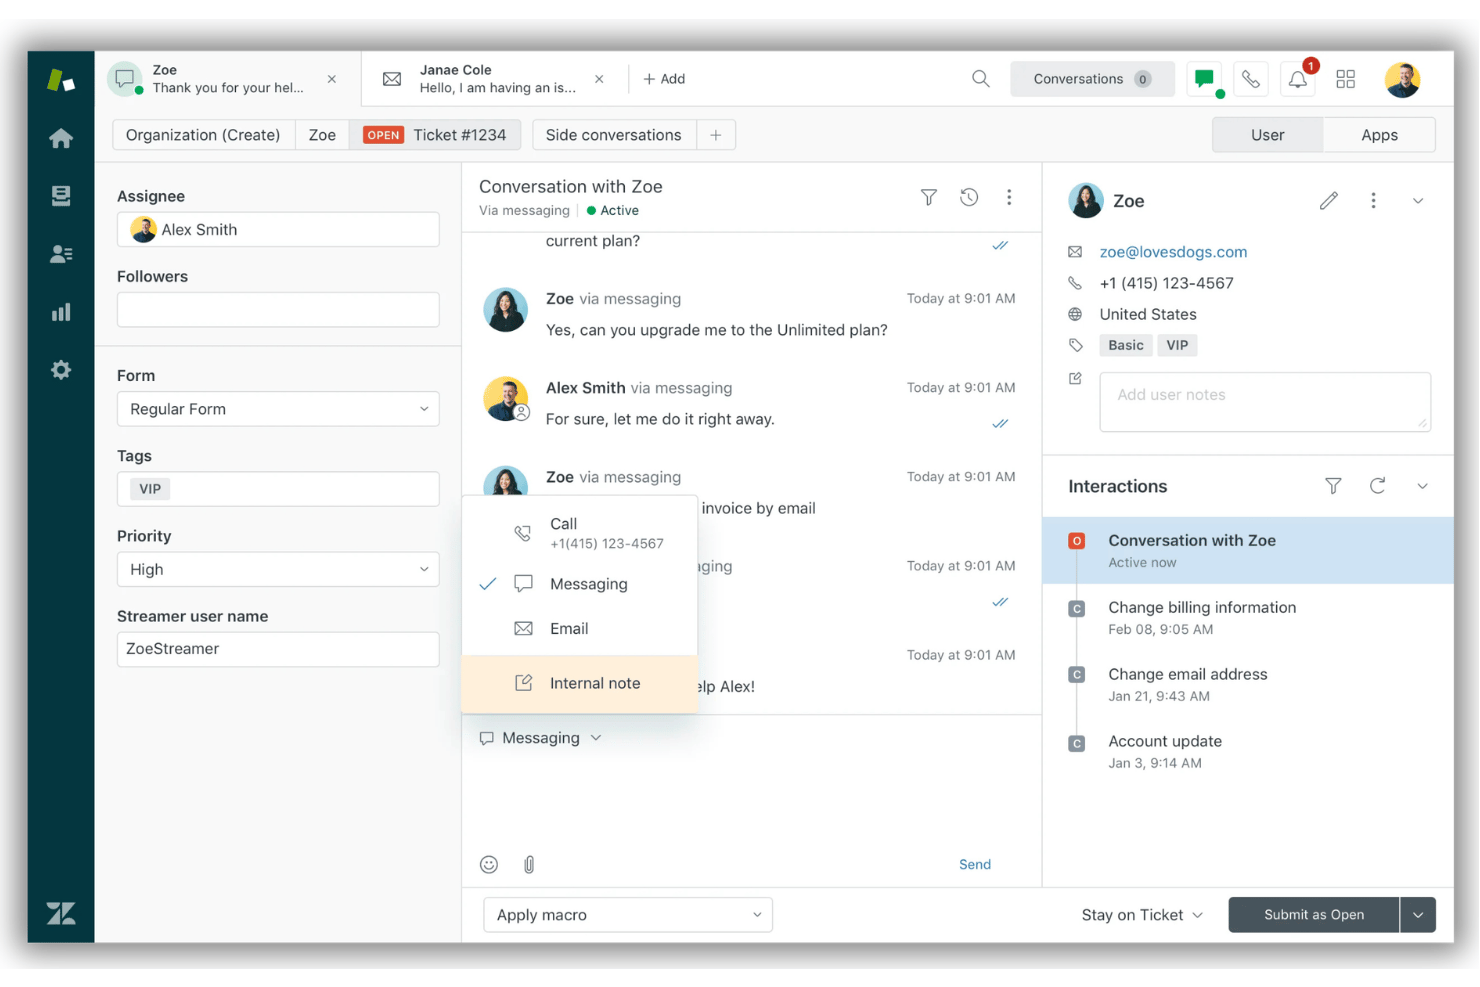Open the Messaging channel selector in the composer
1480x987 pixels.
tap(541, 738)
